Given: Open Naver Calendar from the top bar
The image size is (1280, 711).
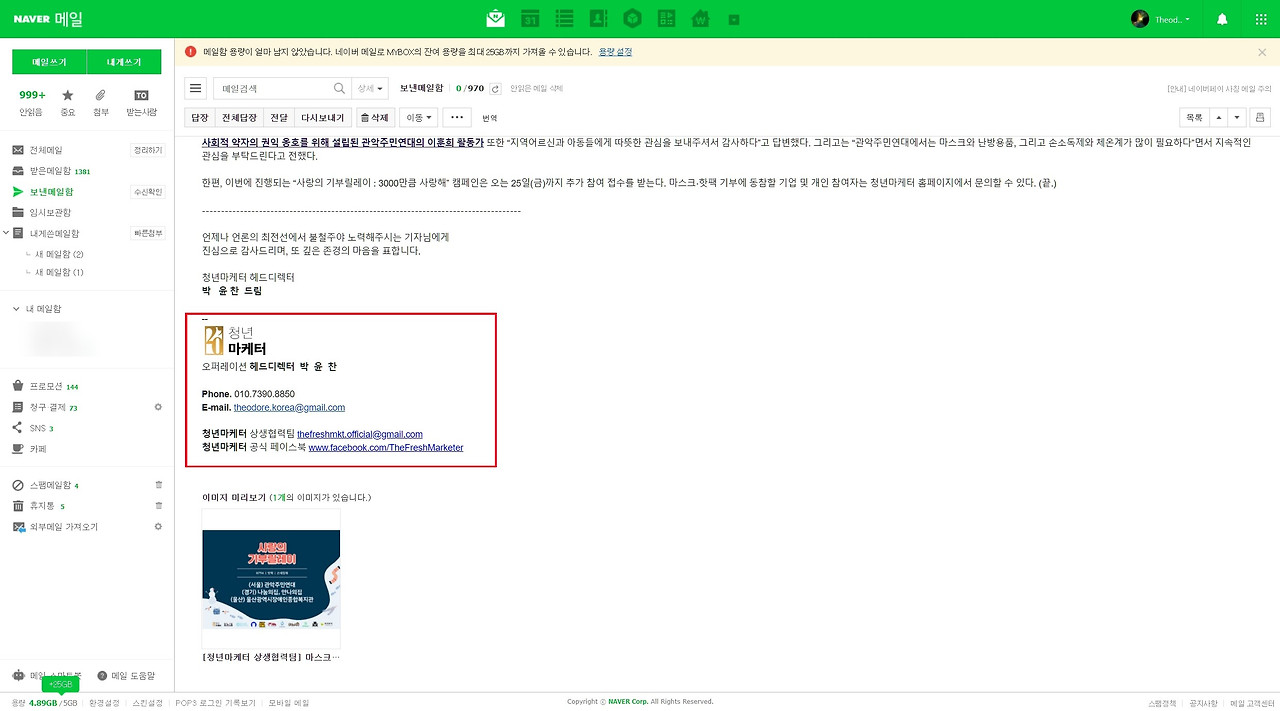Looking at the screenshot, I should [529, 17].
